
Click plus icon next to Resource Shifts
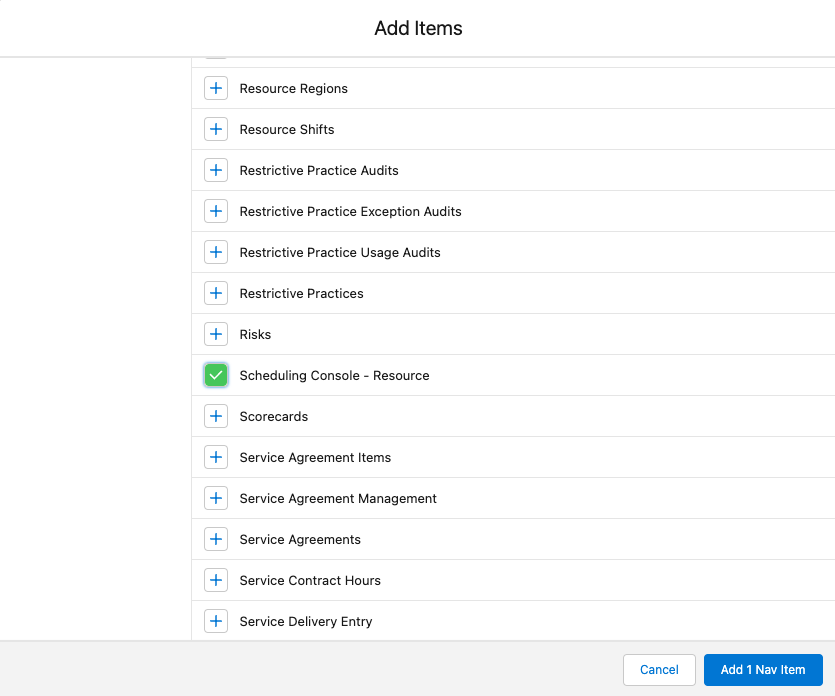point(216,129)
